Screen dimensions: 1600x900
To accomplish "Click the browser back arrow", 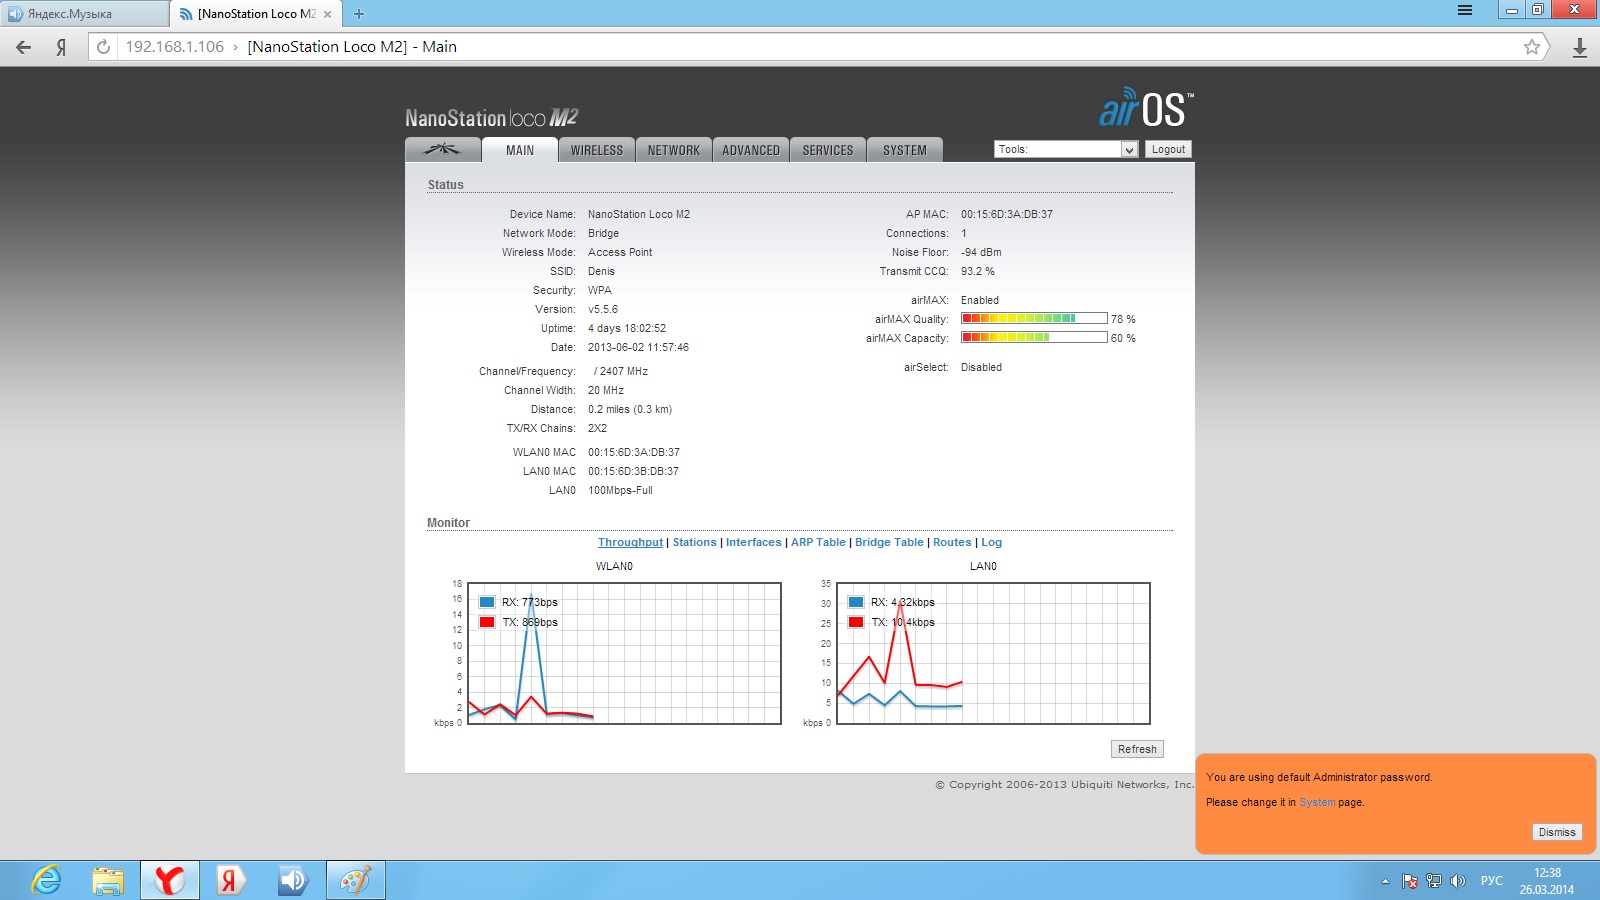I will pyautogui.click(x=24, y=47).
